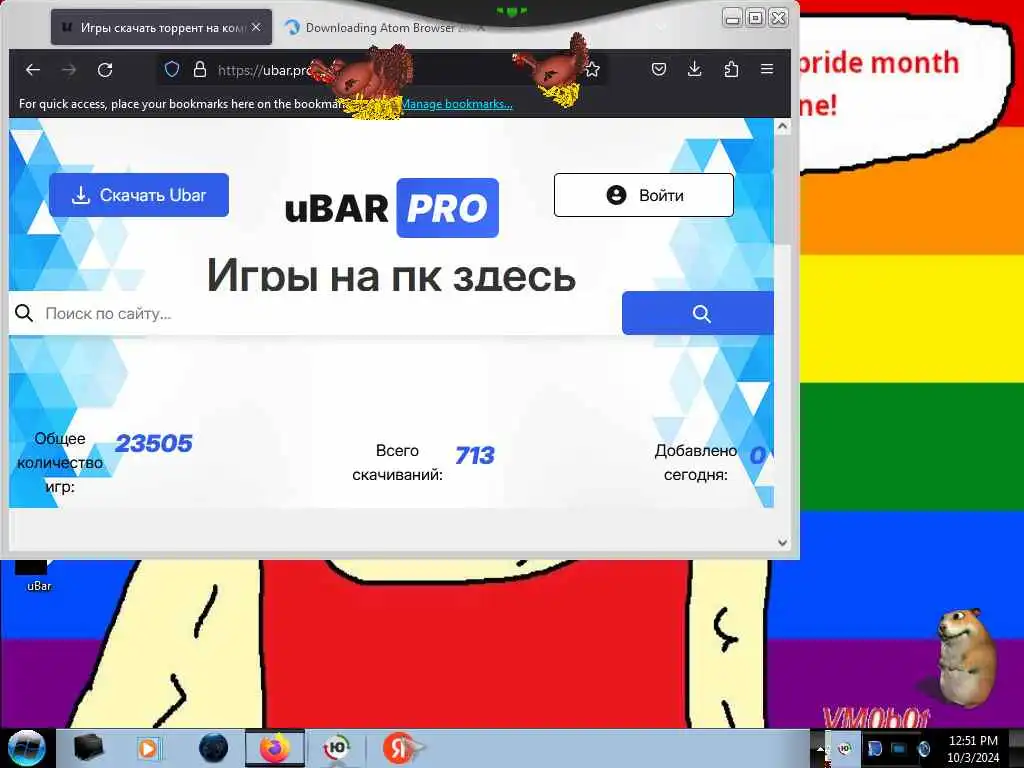Click the page scrollbar up arrow

pyautogui.click(x=782, y=127)
